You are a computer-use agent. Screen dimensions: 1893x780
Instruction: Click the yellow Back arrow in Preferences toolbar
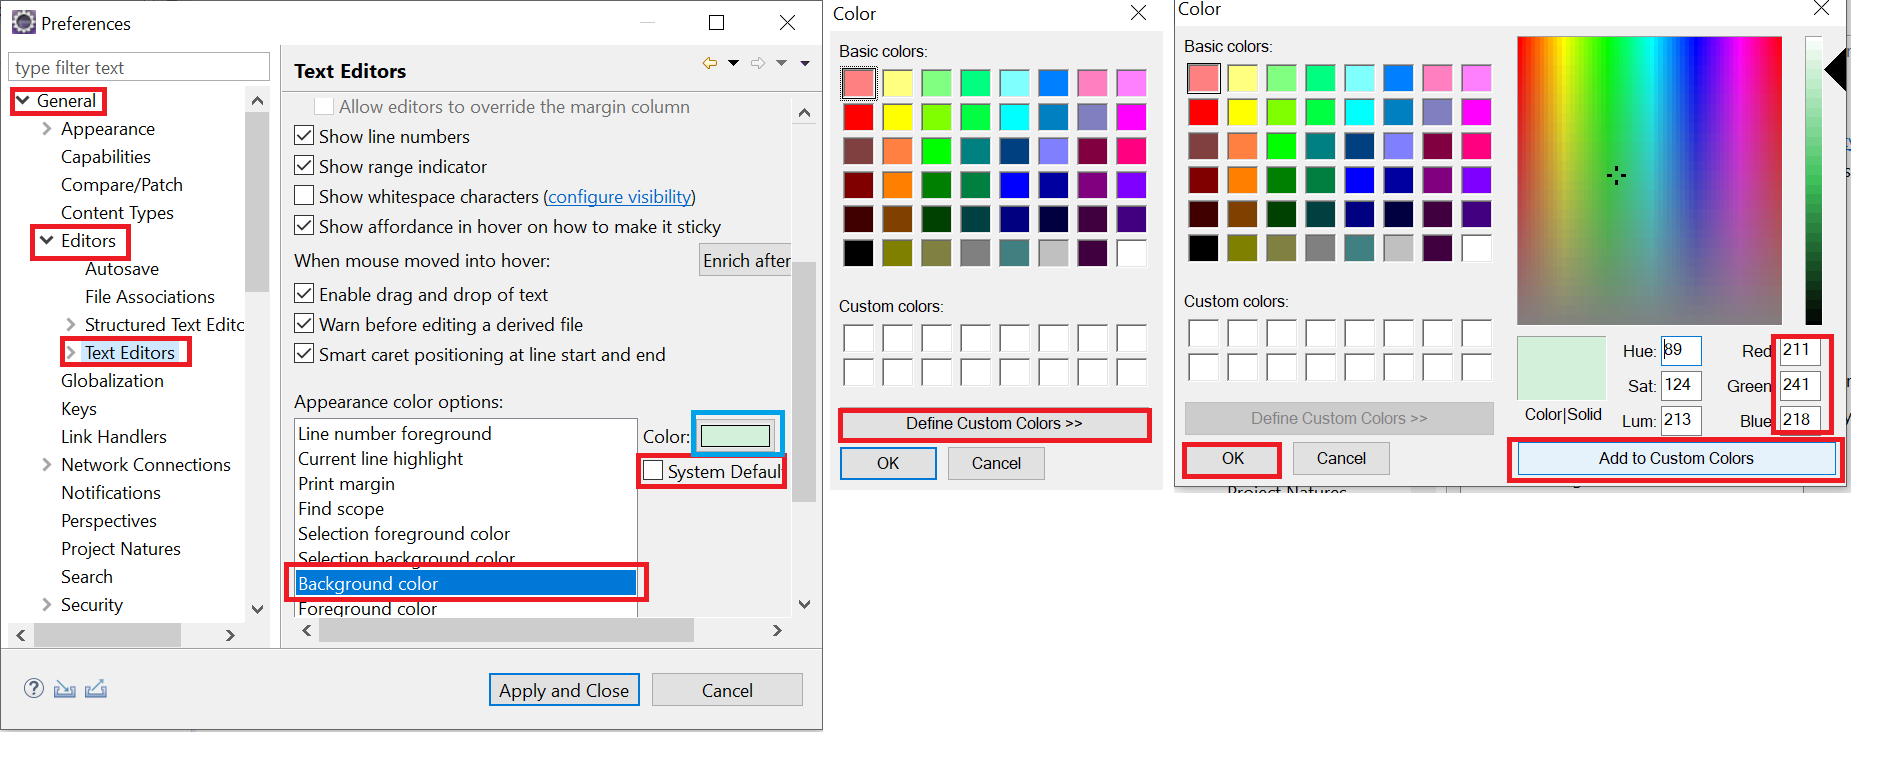[710, 63]
